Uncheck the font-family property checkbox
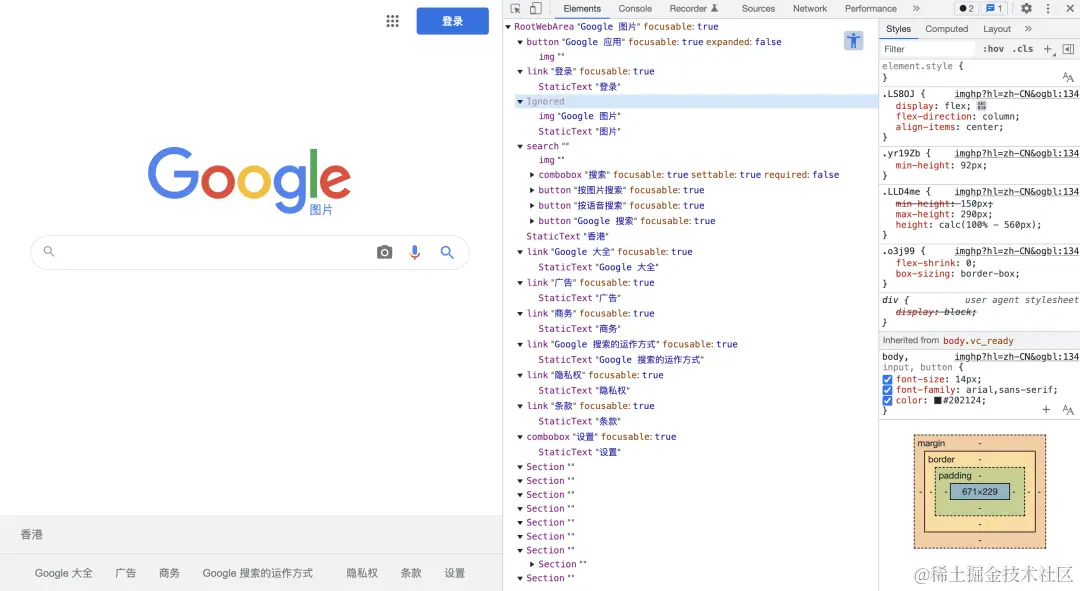 click(887, 390)
